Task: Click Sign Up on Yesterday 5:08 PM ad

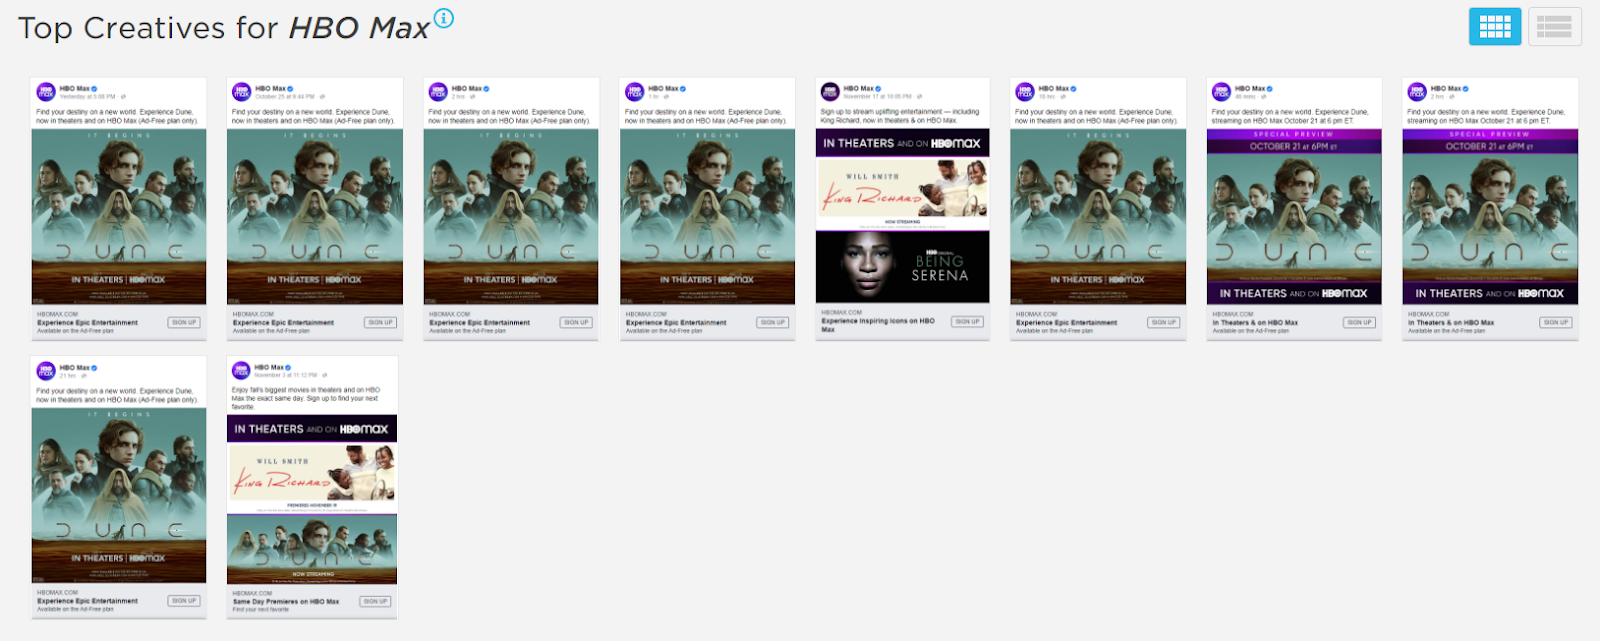Action: tap(184, 322)
